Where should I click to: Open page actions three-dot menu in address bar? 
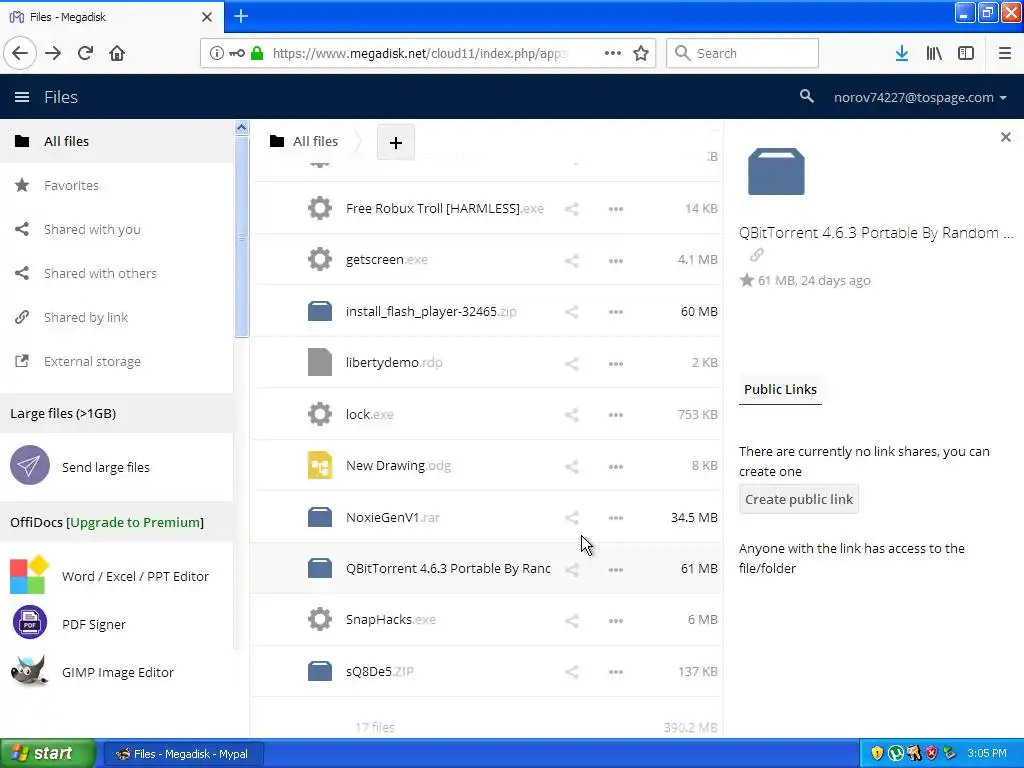click(613, 54)
